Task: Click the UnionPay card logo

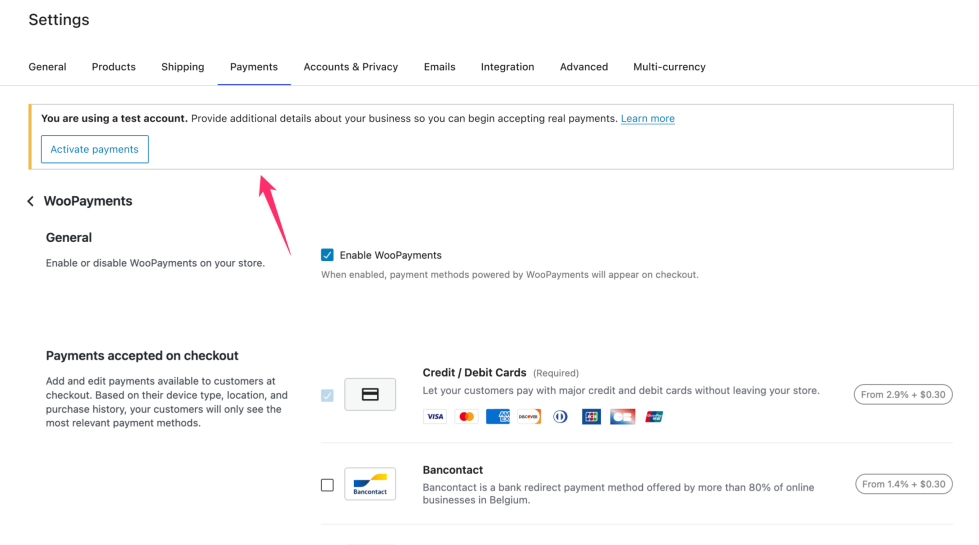Action: coord(654,417)
